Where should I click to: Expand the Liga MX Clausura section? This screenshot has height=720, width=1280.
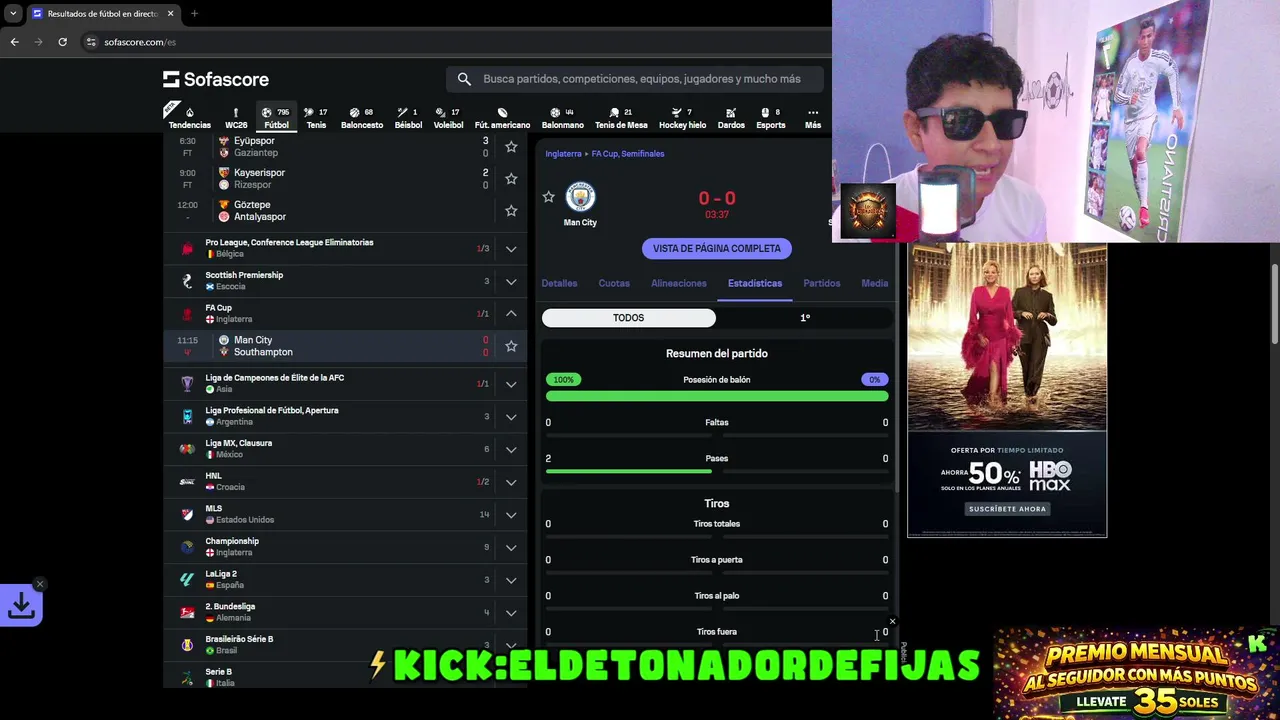pyautogui.click(x=511, y=449)
